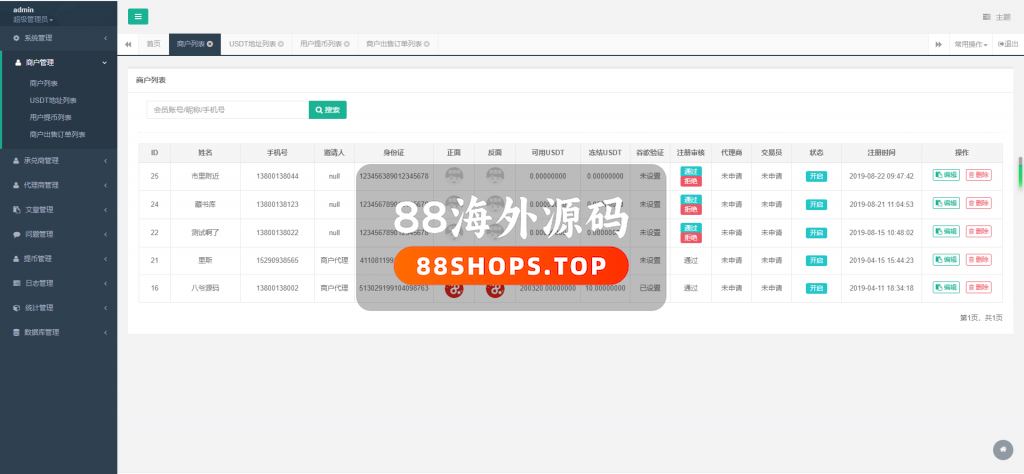Close the USDT地址列表 tab via X icon
This screenshot has height=474, width=1024.
click(281, 44)
